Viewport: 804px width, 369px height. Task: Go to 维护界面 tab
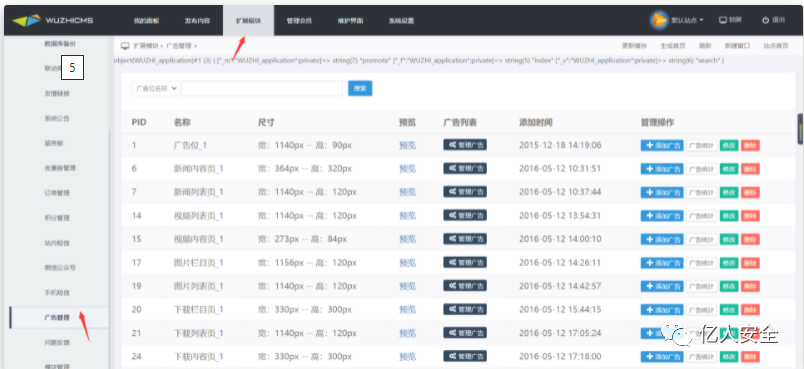coord(350,21)
